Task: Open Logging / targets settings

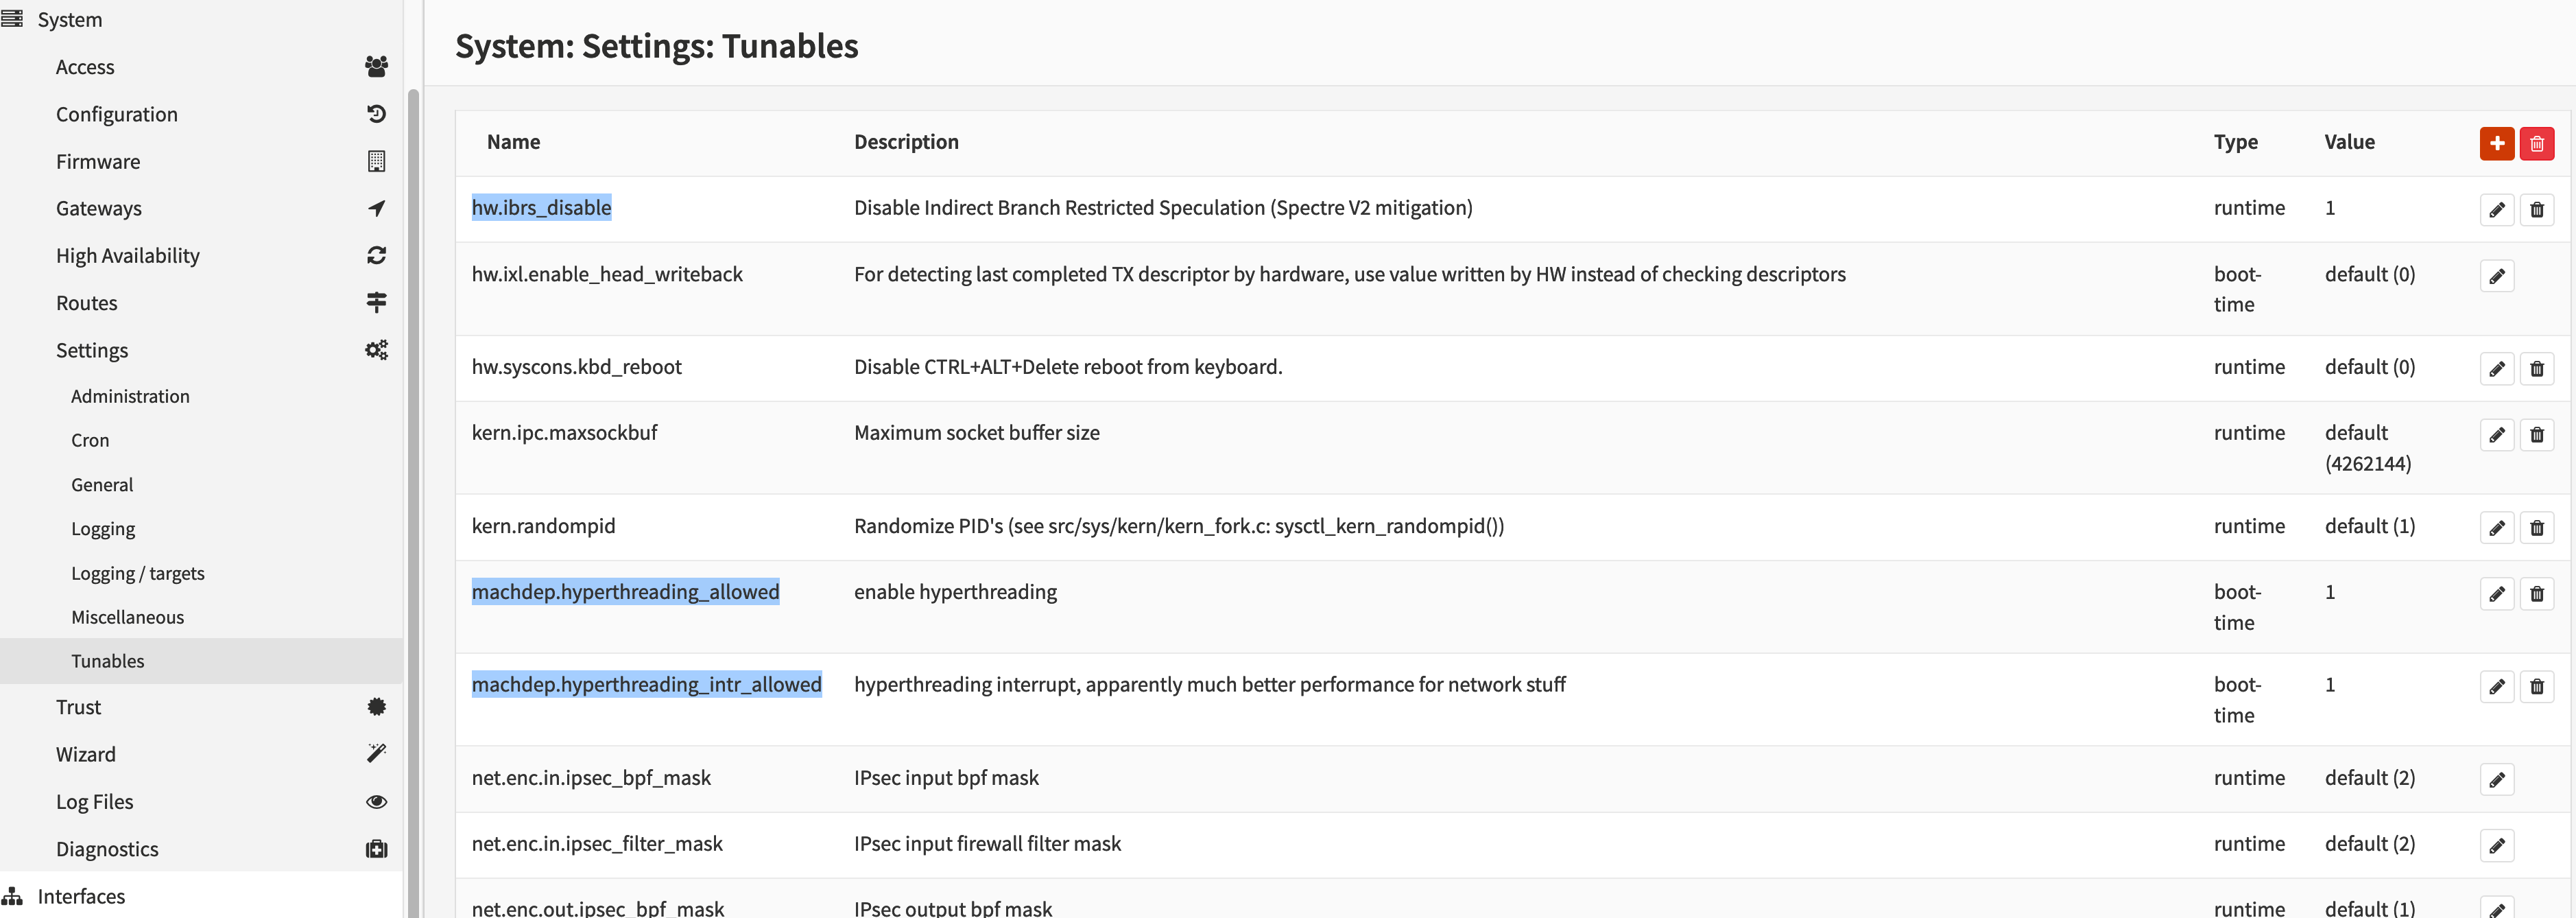Action: [x=137, y=573]
